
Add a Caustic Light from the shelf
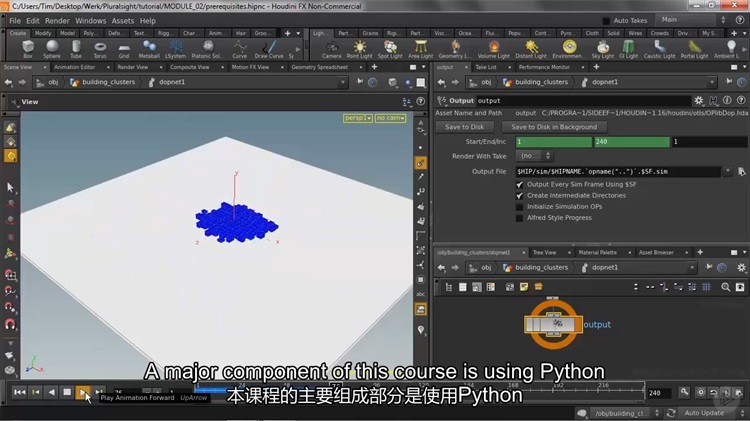[x=660, y=49]
